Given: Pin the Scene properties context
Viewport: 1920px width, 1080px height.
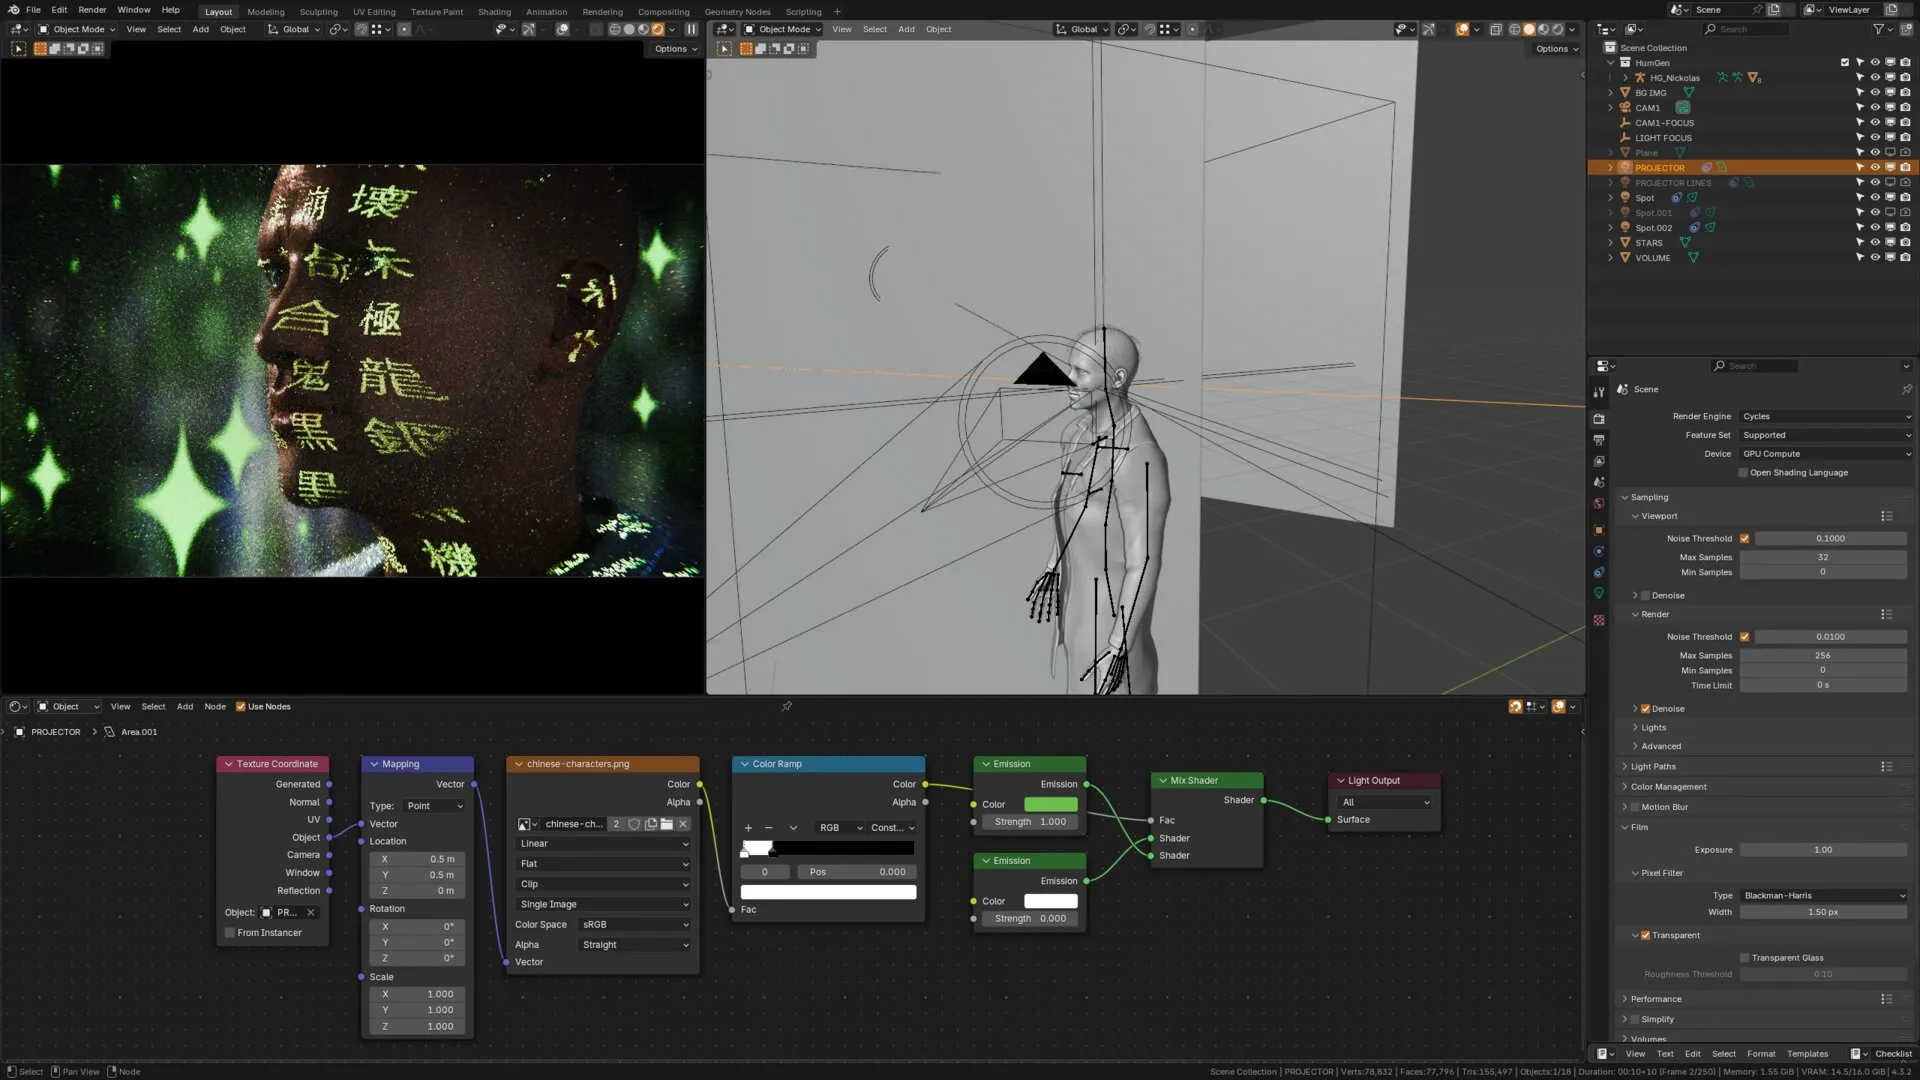Looking at the screenshot, I should (1906, 389).
